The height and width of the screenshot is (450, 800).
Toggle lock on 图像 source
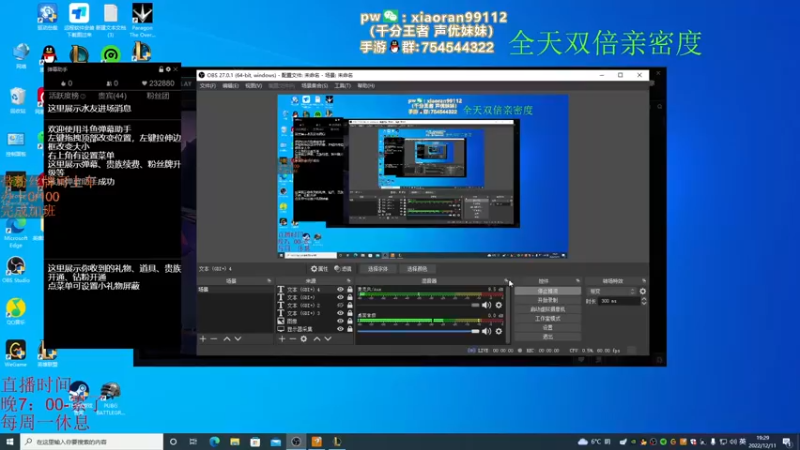[350, 321]
